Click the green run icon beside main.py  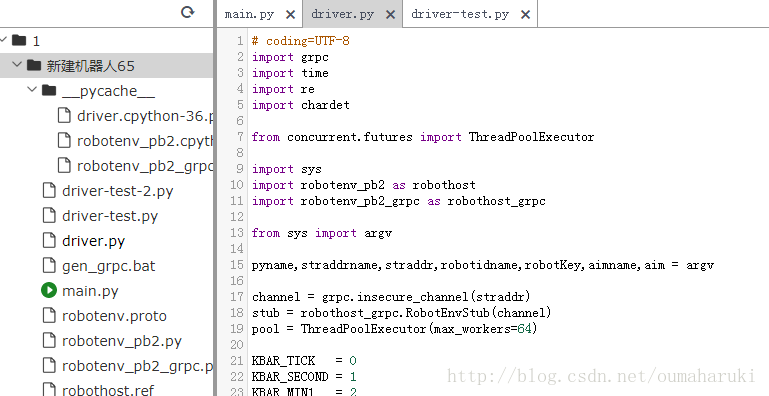click(49, 290)
